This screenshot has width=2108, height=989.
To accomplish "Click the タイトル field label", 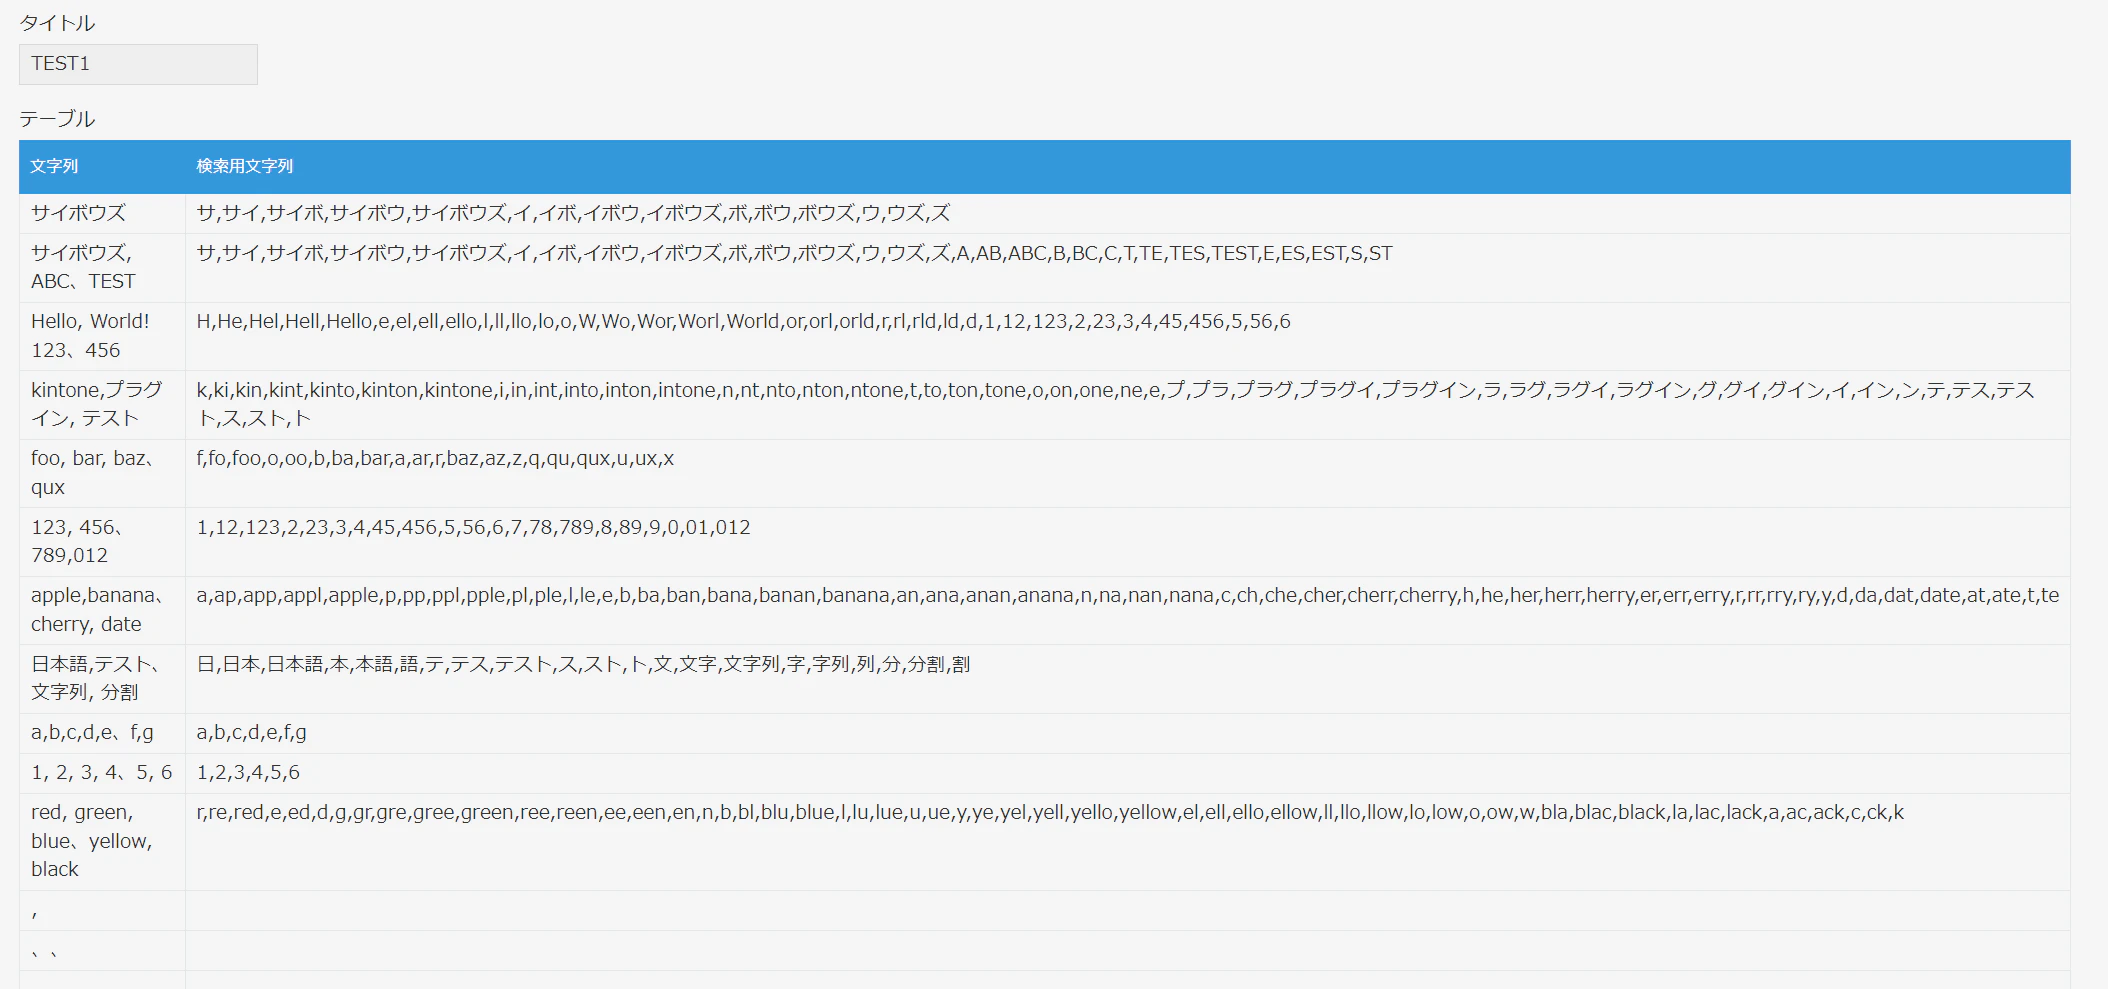I will click(57, 23).
